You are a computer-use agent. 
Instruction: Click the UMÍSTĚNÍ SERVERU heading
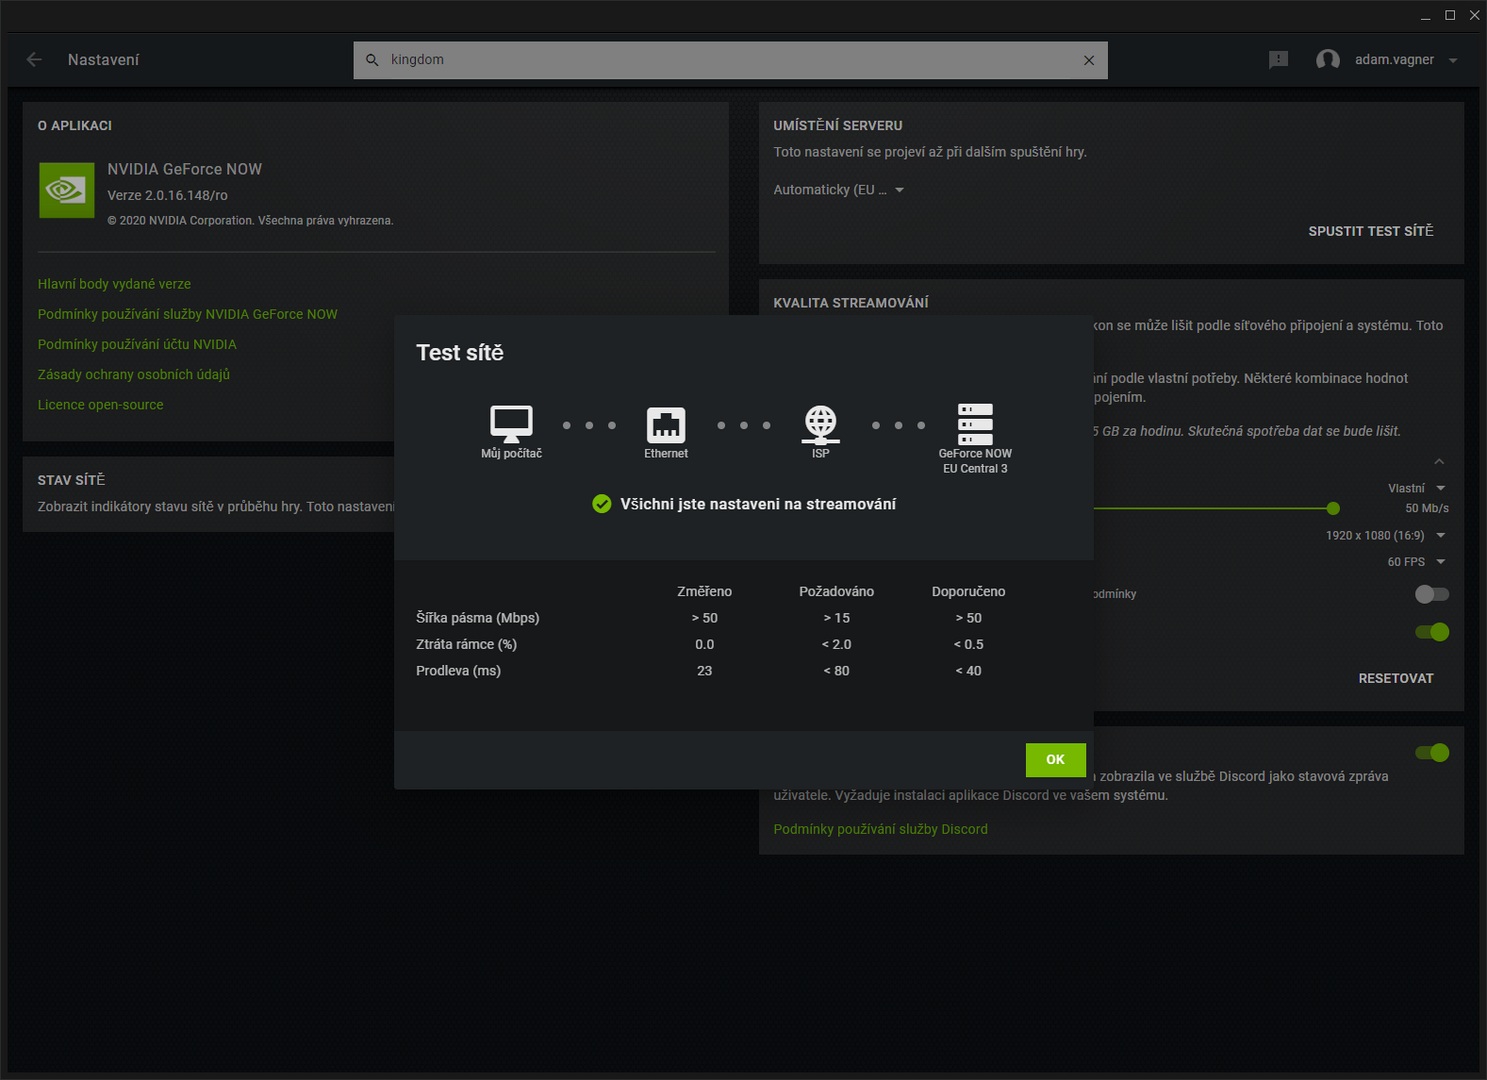coord(837,126)
